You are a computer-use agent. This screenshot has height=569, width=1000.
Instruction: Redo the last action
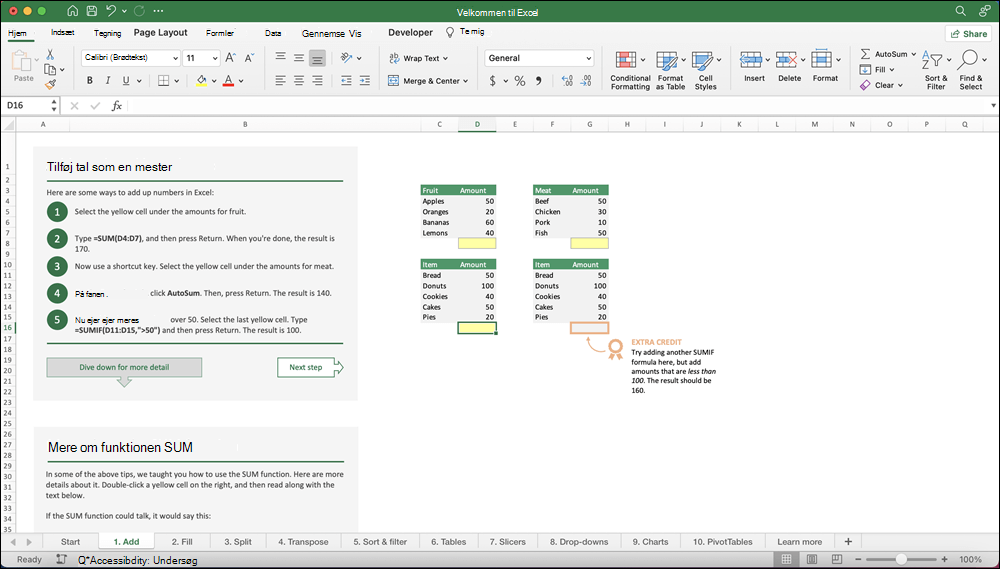[140, 11]
